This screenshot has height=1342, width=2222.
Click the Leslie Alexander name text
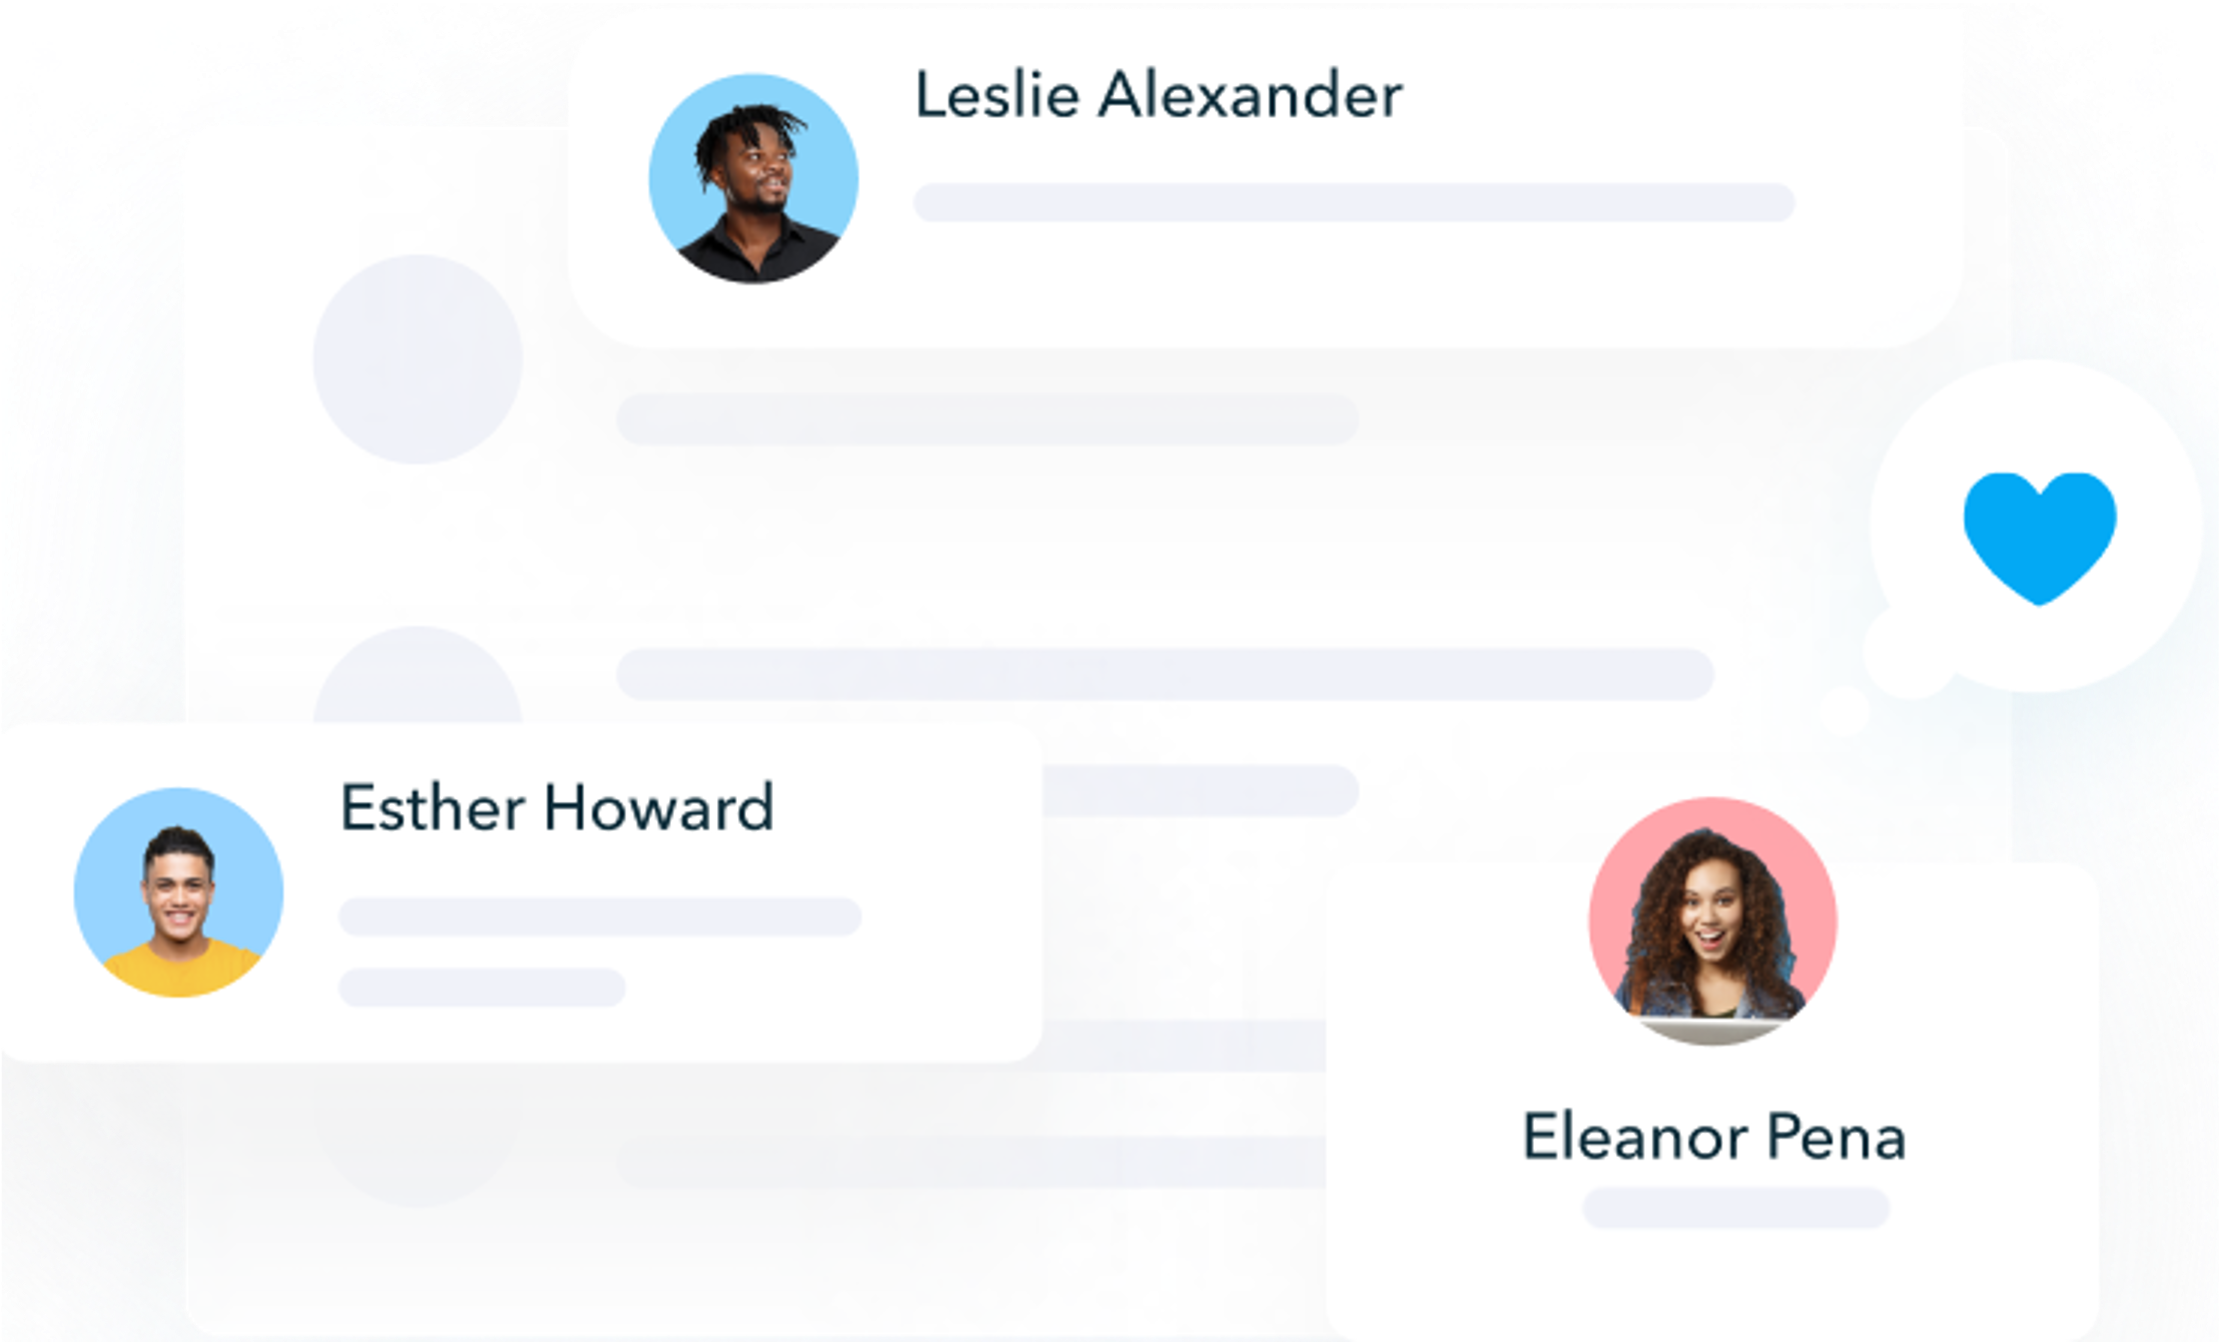pyautogui.click(x=1158, y=96)
